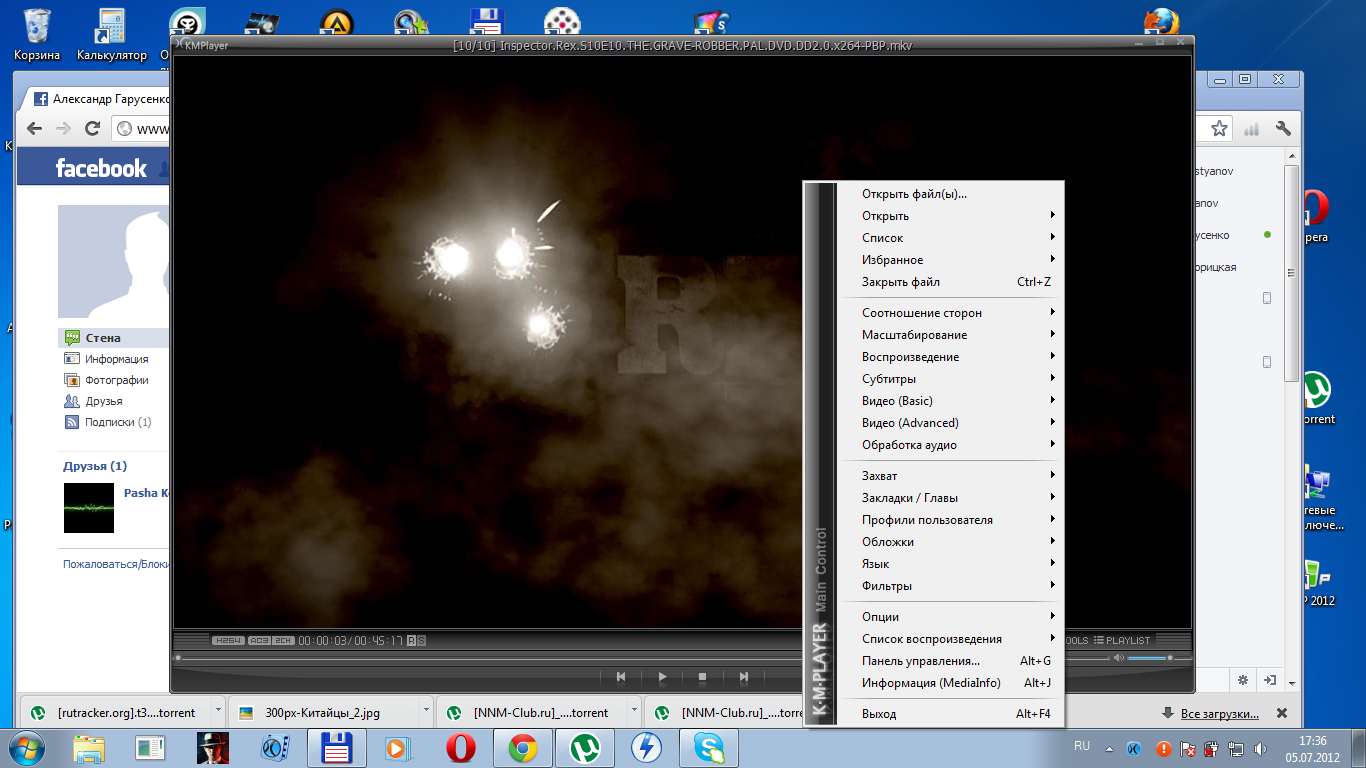The image size is (1366, 768).
Task: Click KMPlayer play button
Action: 662,677
